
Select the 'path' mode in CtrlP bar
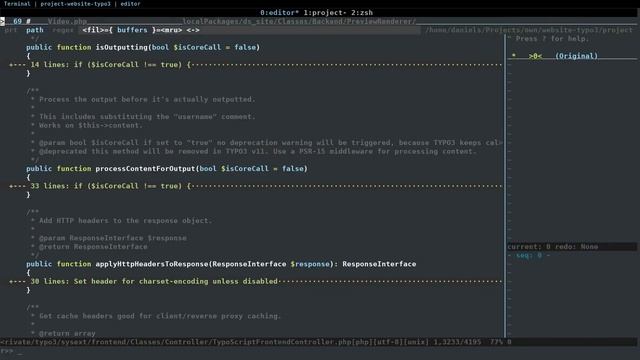tap(35, 30)
